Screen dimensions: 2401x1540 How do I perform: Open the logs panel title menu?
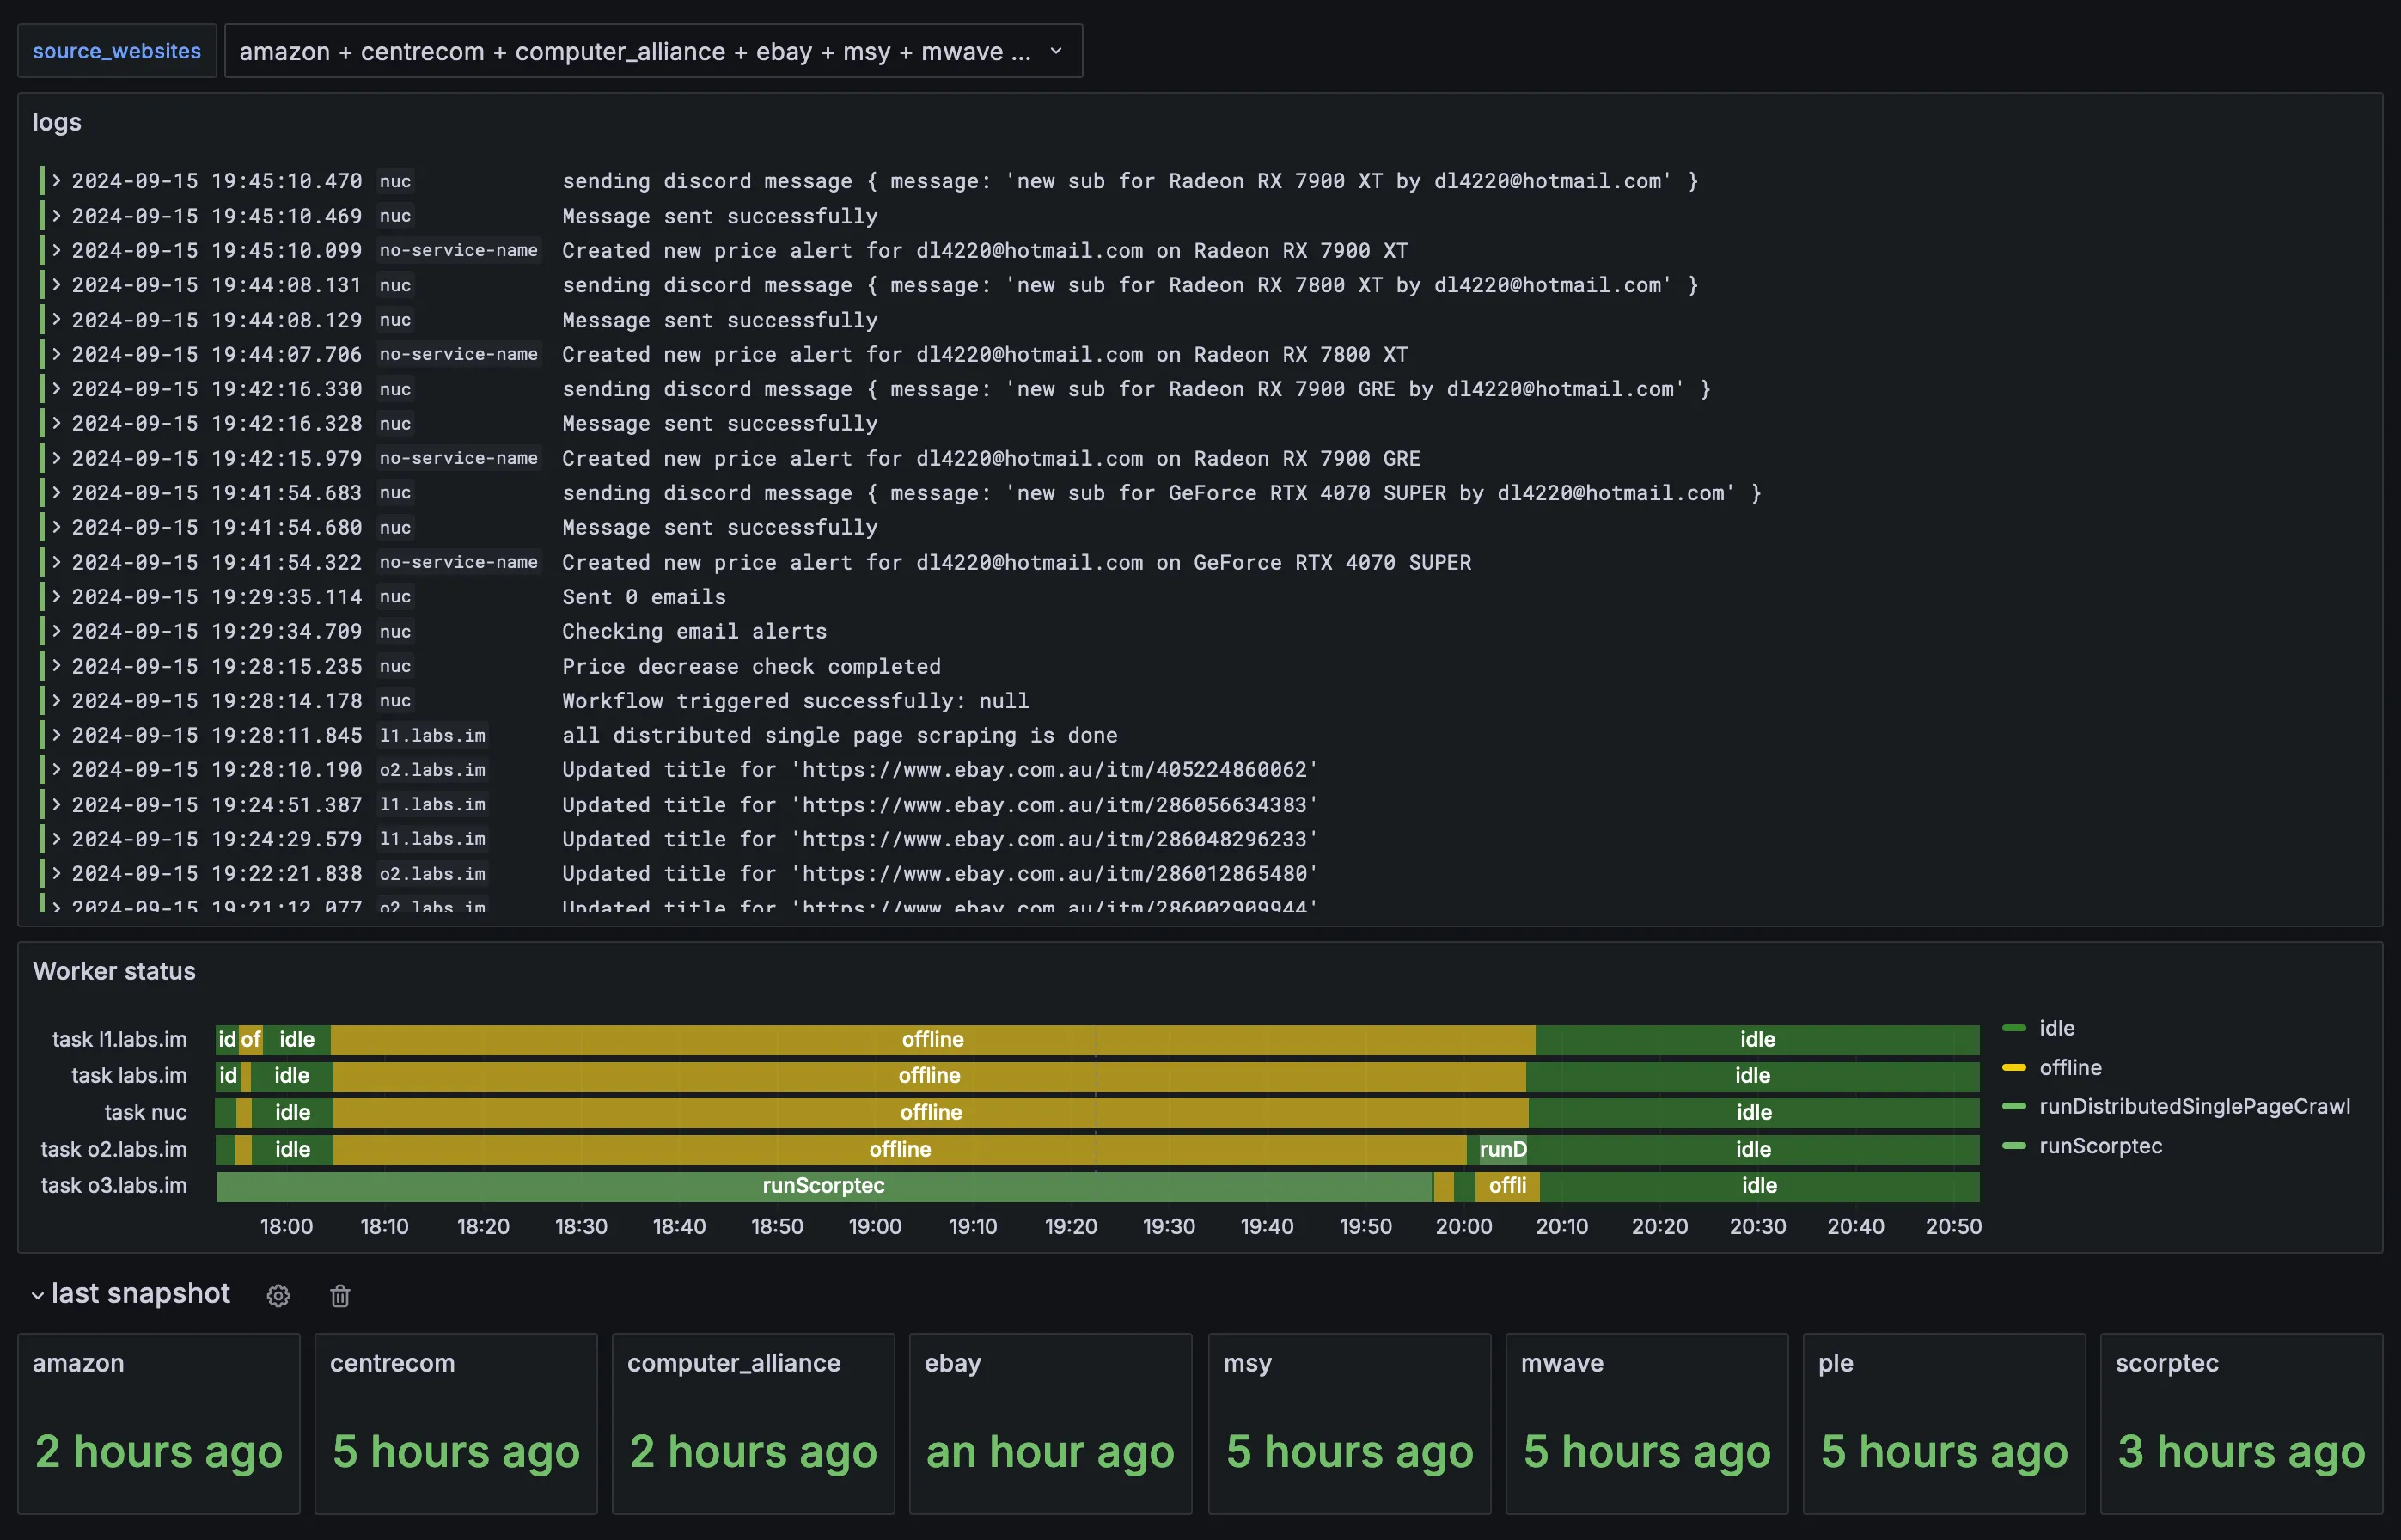[x=56, y=122]
